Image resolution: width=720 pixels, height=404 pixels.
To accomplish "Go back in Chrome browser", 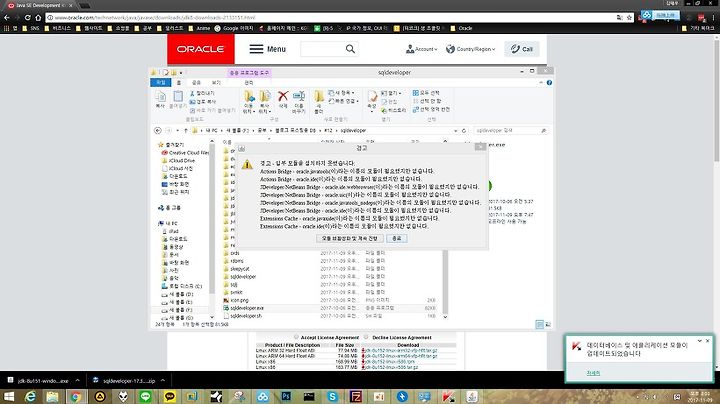I will pos(6,17).
